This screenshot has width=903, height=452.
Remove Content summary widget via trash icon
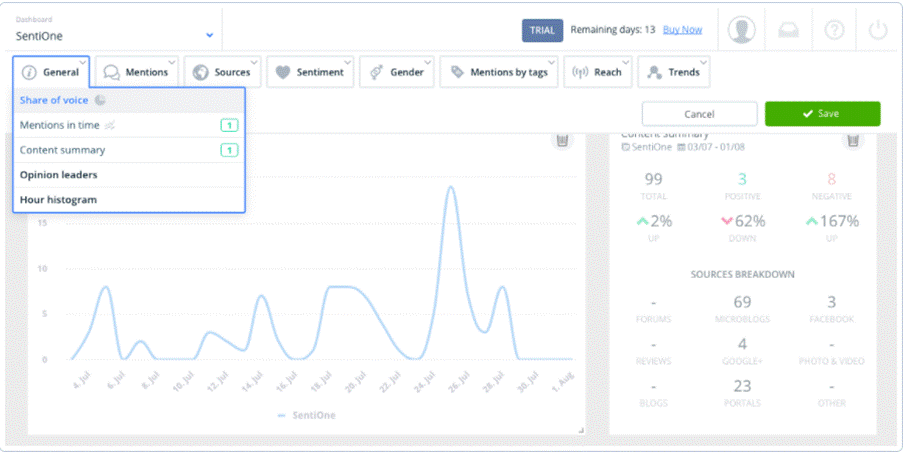[x=852, y=141]
